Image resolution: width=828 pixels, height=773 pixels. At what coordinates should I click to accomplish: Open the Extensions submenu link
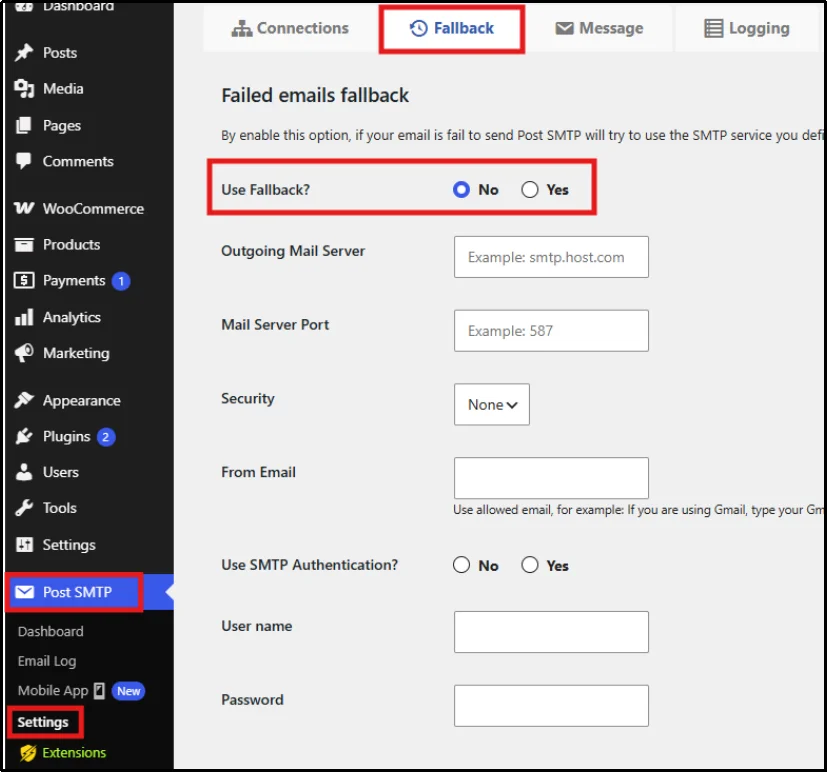tap(74, 752)
